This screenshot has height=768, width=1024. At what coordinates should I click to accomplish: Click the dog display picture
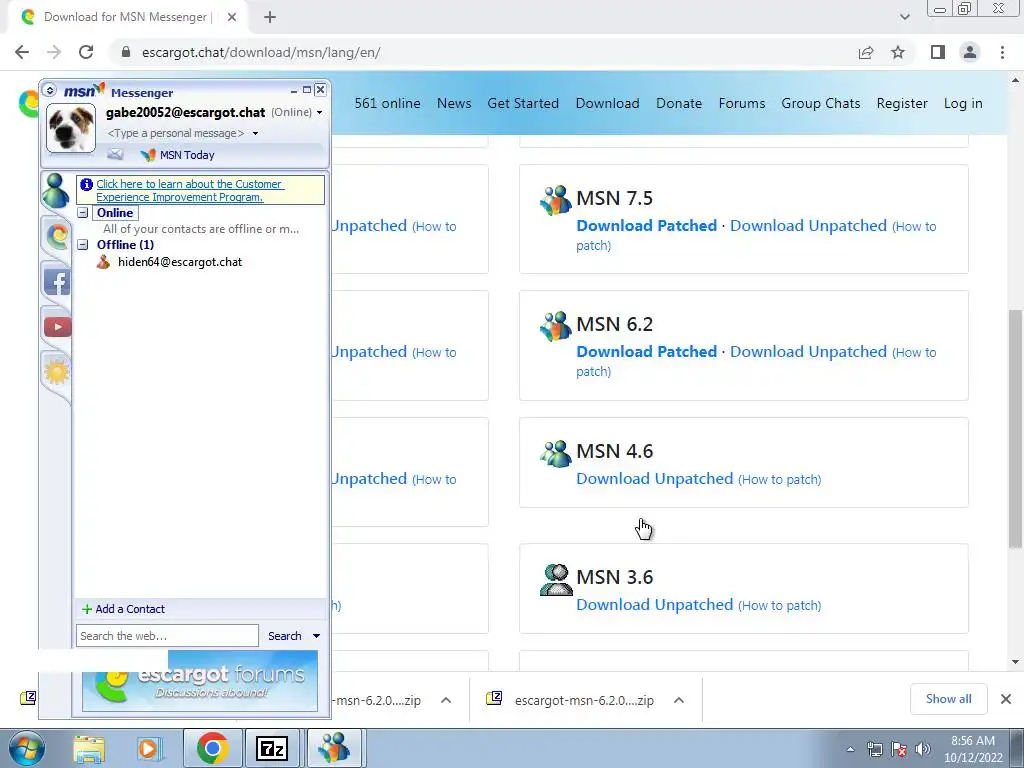pos(71,128)
